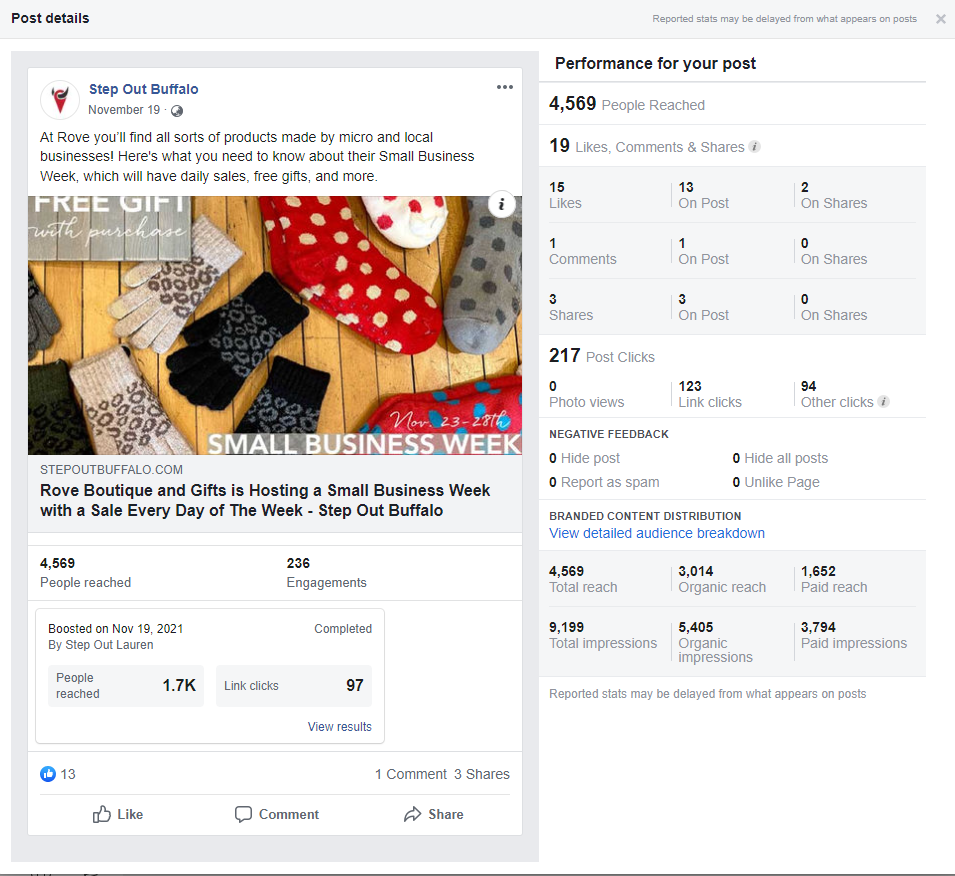Click the info icon beside Other clicks
The width and height of the screenshot is (955, 876).
(x=884, y=401)
